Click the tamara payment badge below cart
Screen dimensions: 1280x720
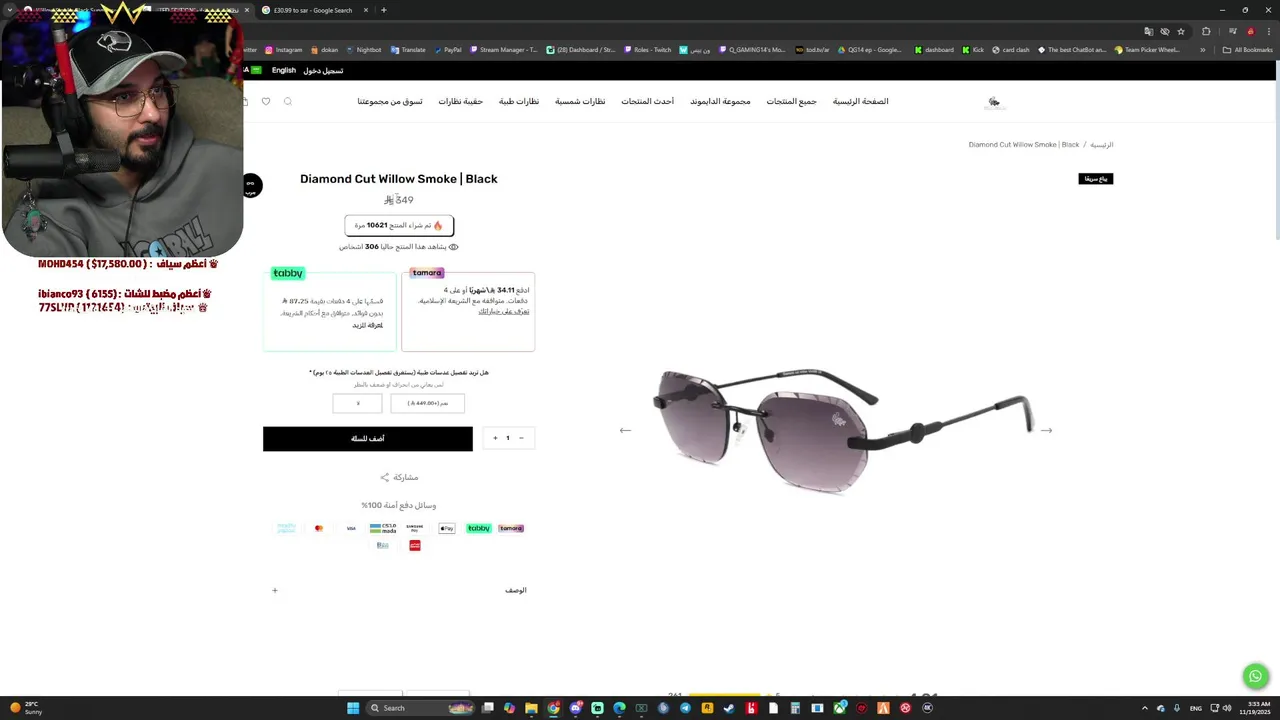click(x=511, y=528)
